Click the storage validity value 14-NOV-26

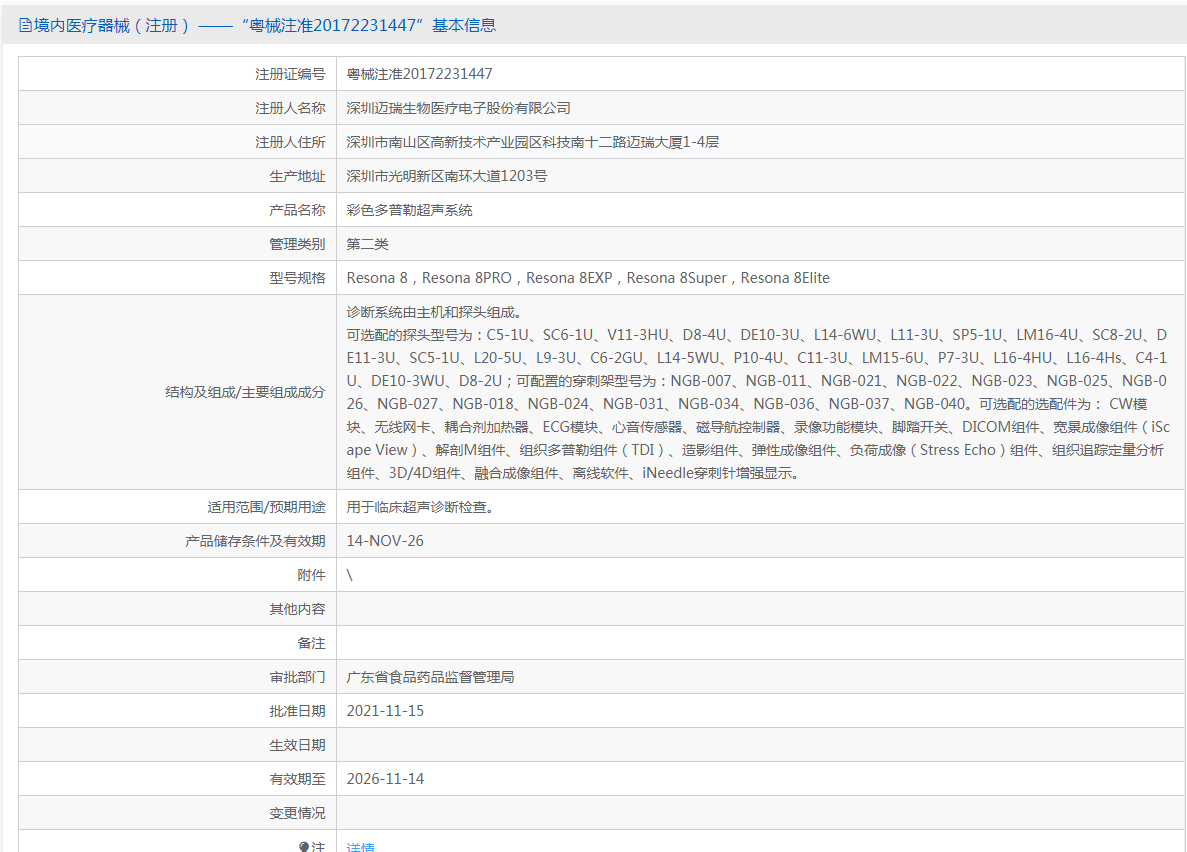[385, 541]
